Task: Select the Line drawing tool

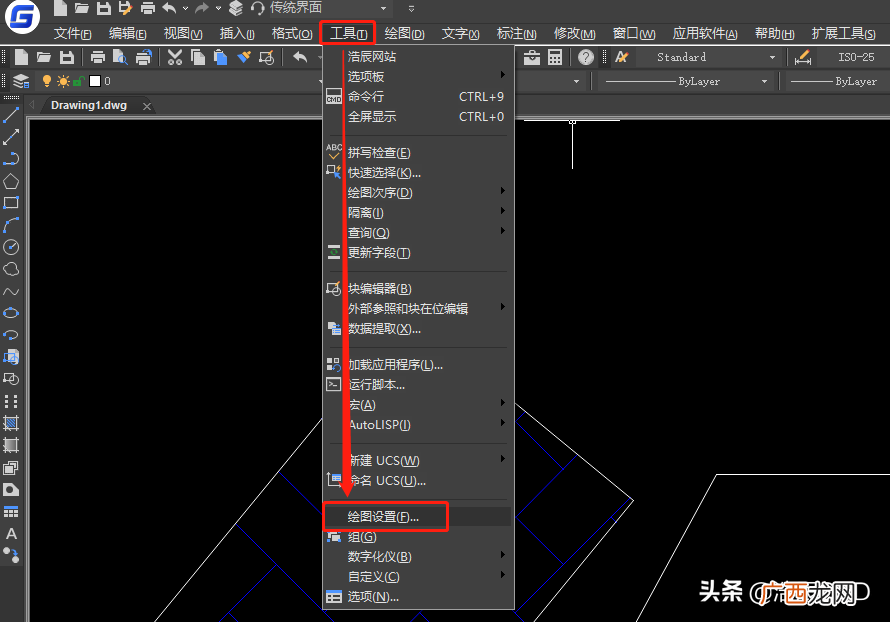Action: point(11,115)
